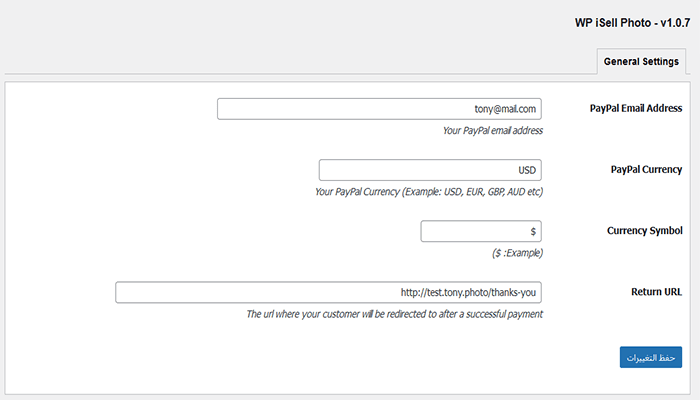This screenshot has height=400, width=700.
Task: Focus the Return URL input field
Action: (x=328, y=292)
